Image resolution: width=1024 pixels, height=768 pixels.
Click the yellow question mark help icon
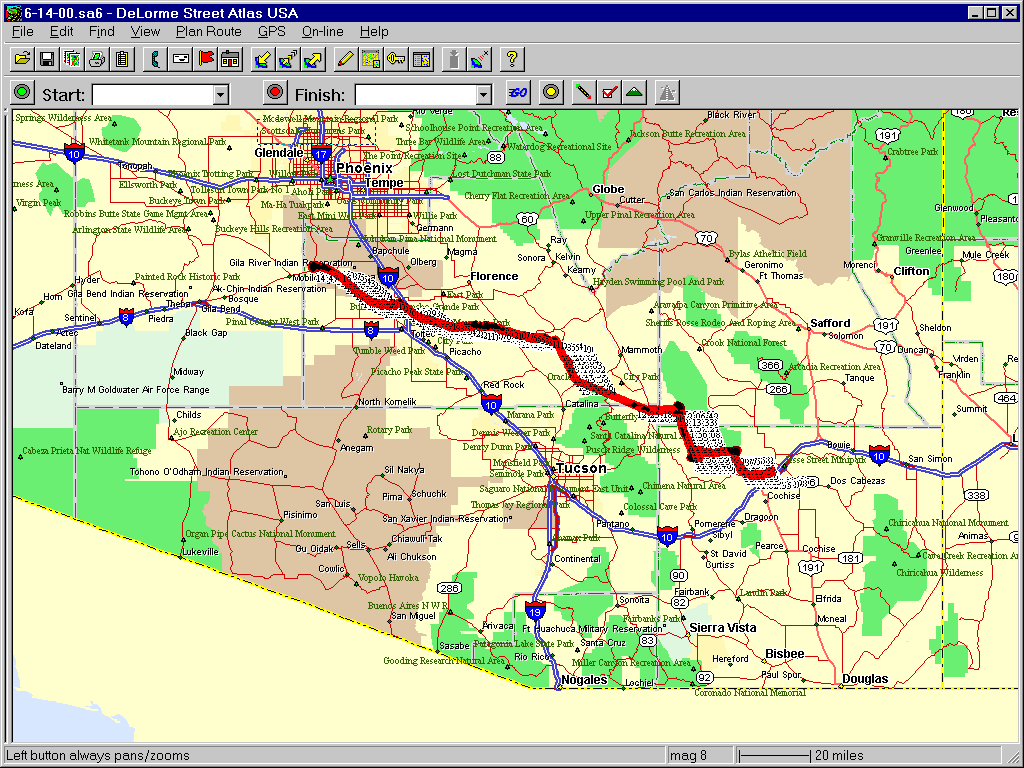(511, 59)
